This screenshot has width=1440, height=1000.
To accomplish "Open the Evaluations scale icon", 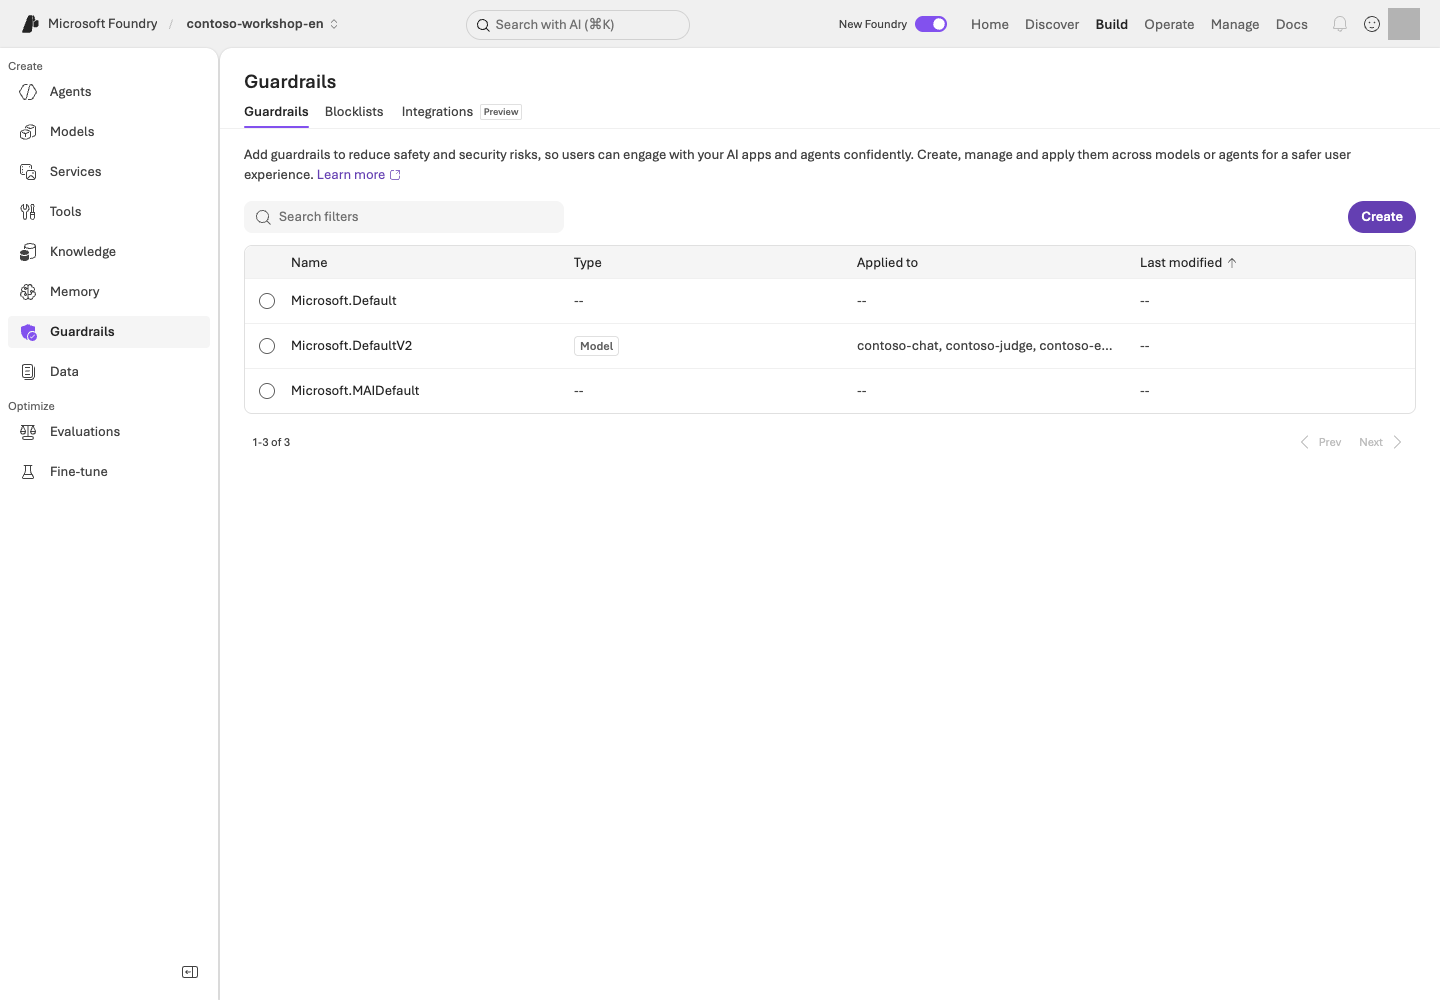I will coord(28,432).
